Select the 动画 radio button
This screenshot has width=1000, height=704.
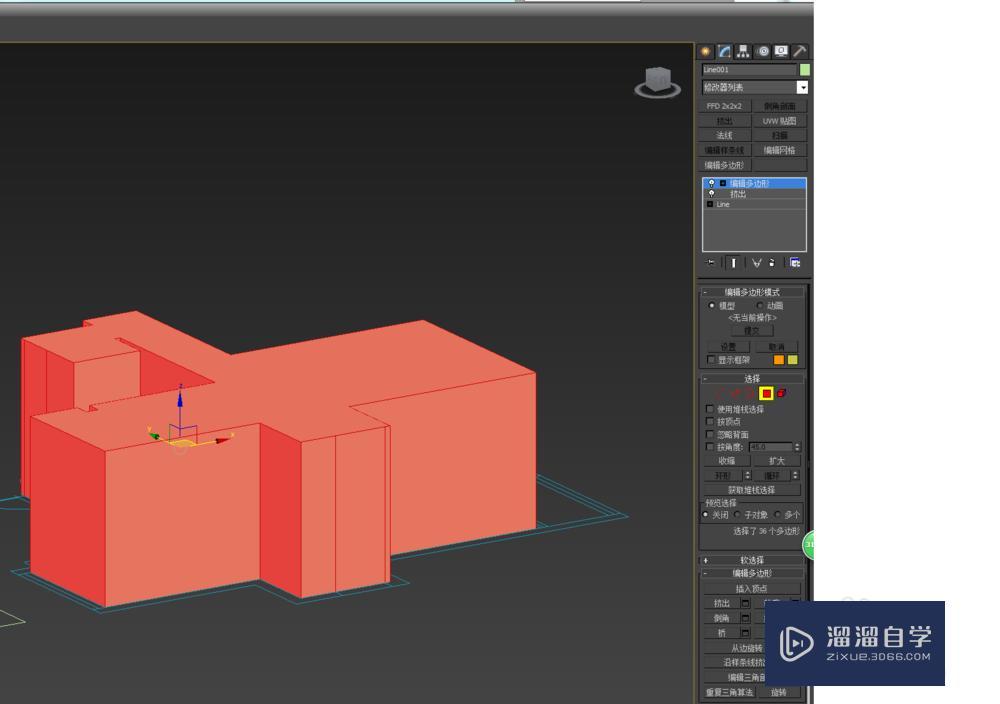760,305
